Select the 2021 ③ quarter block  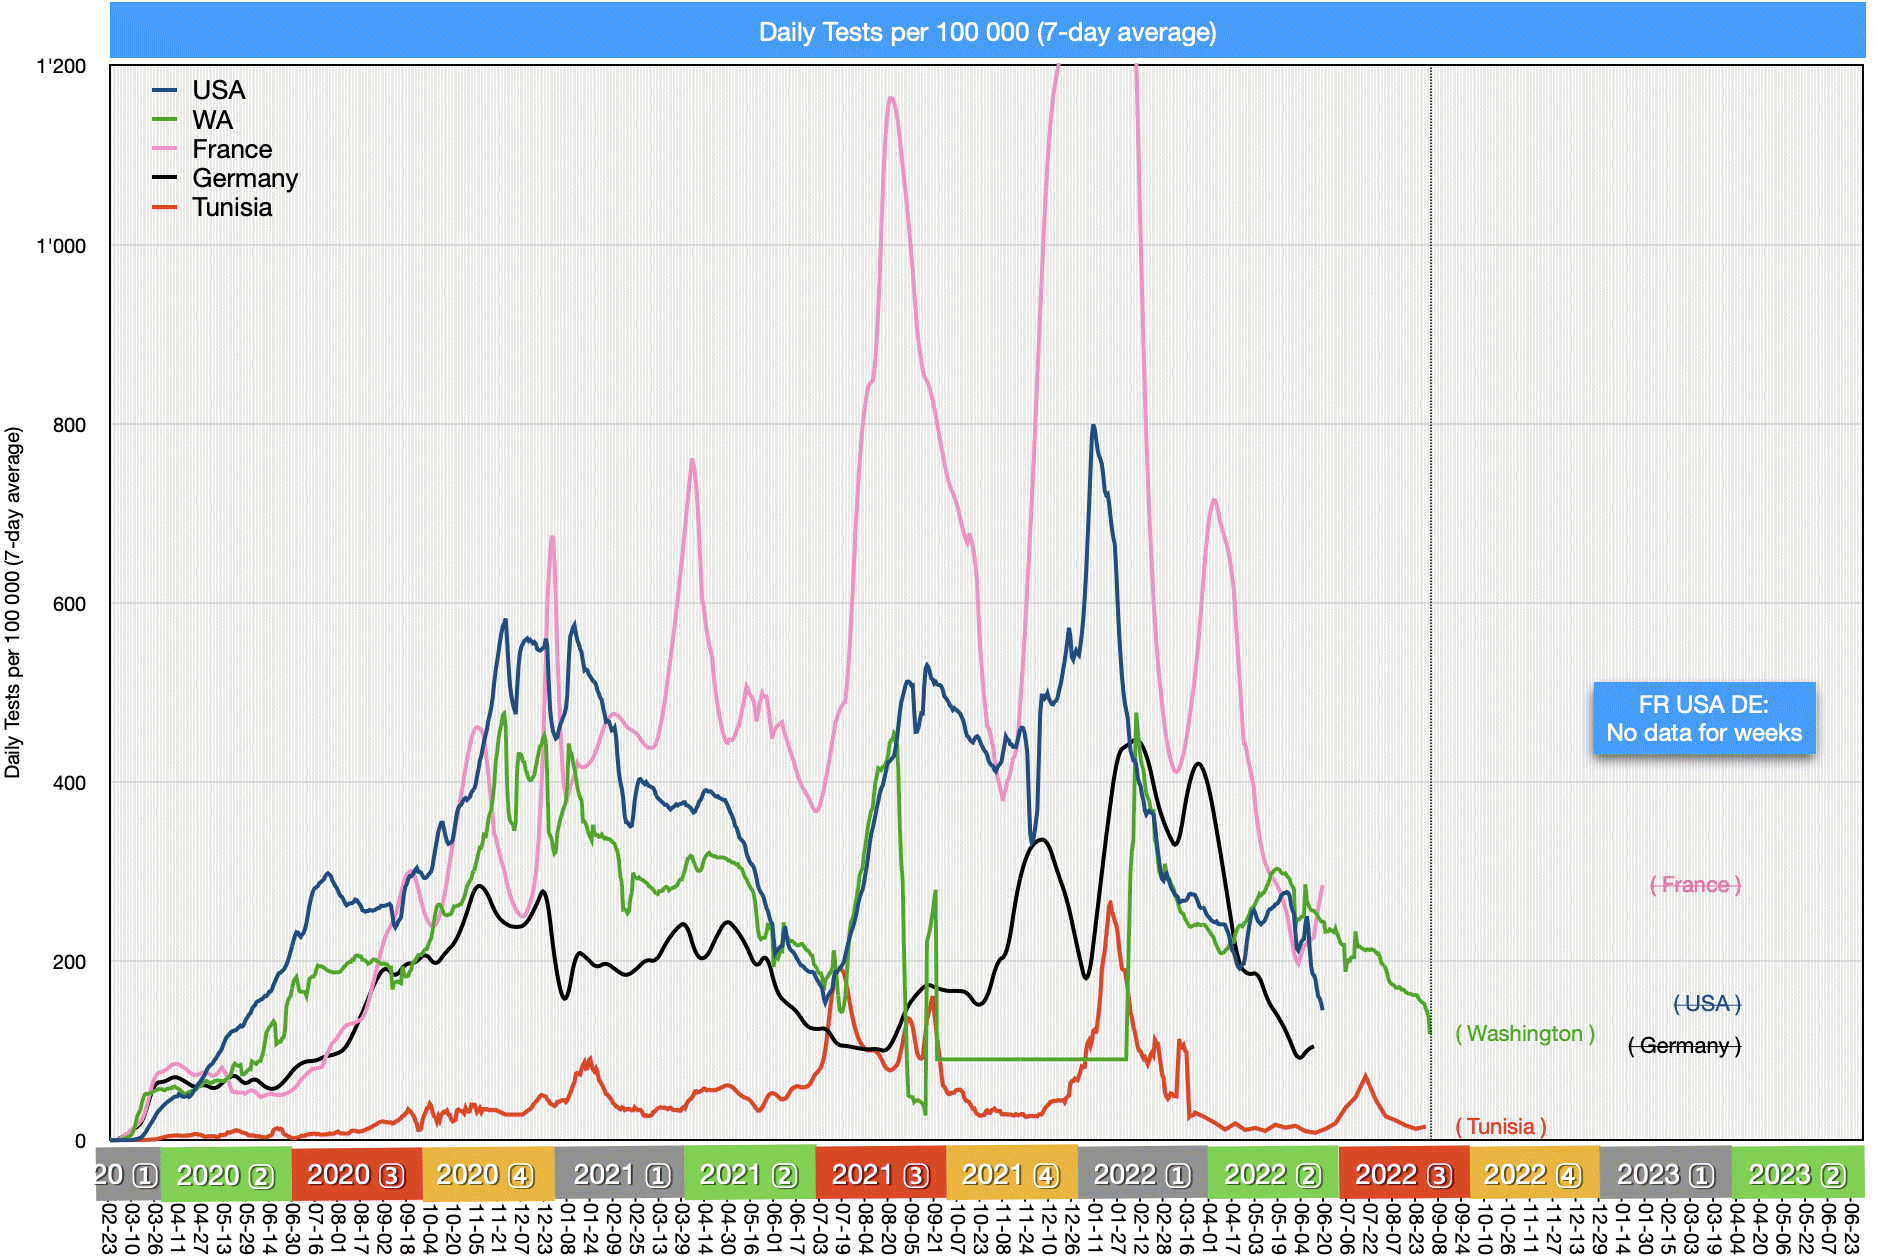[x=880, y=1175]
